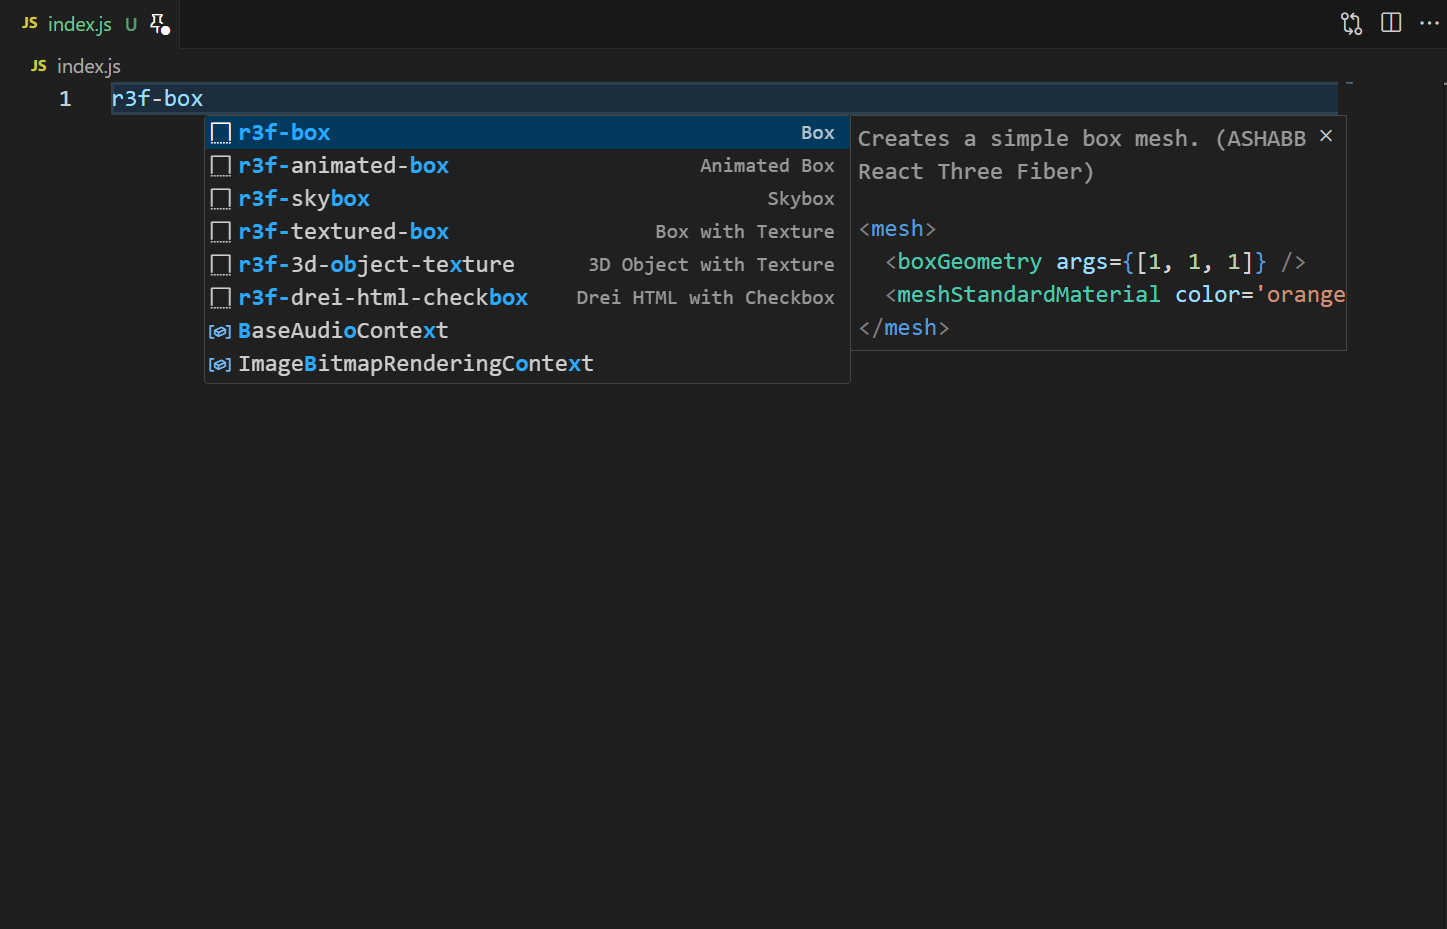Click line number 1 in the gutter
This screenshot has width=1447, height=929.
[x=65, y=98]
